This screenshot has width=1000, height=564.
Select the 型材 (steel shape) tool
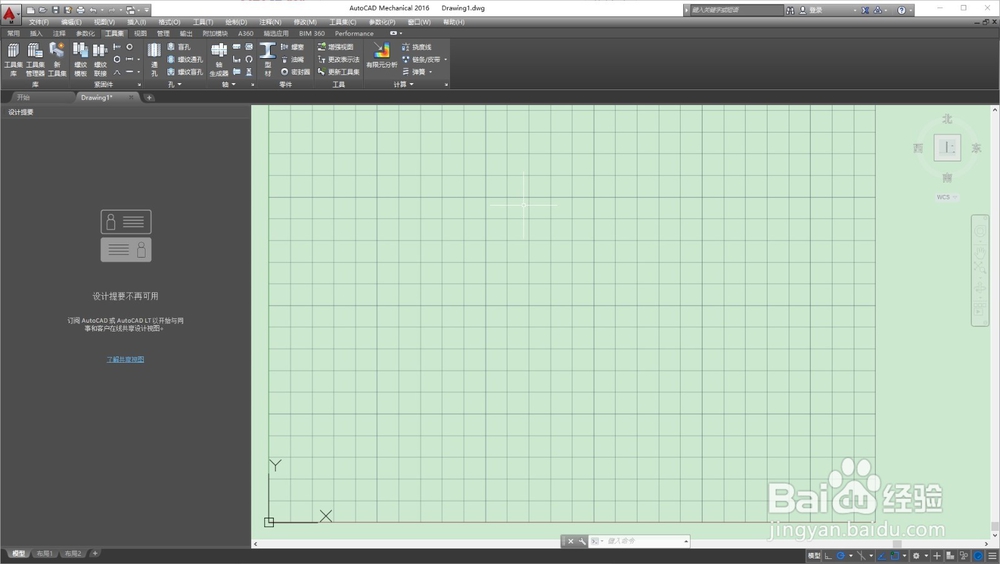coord(268,59)
